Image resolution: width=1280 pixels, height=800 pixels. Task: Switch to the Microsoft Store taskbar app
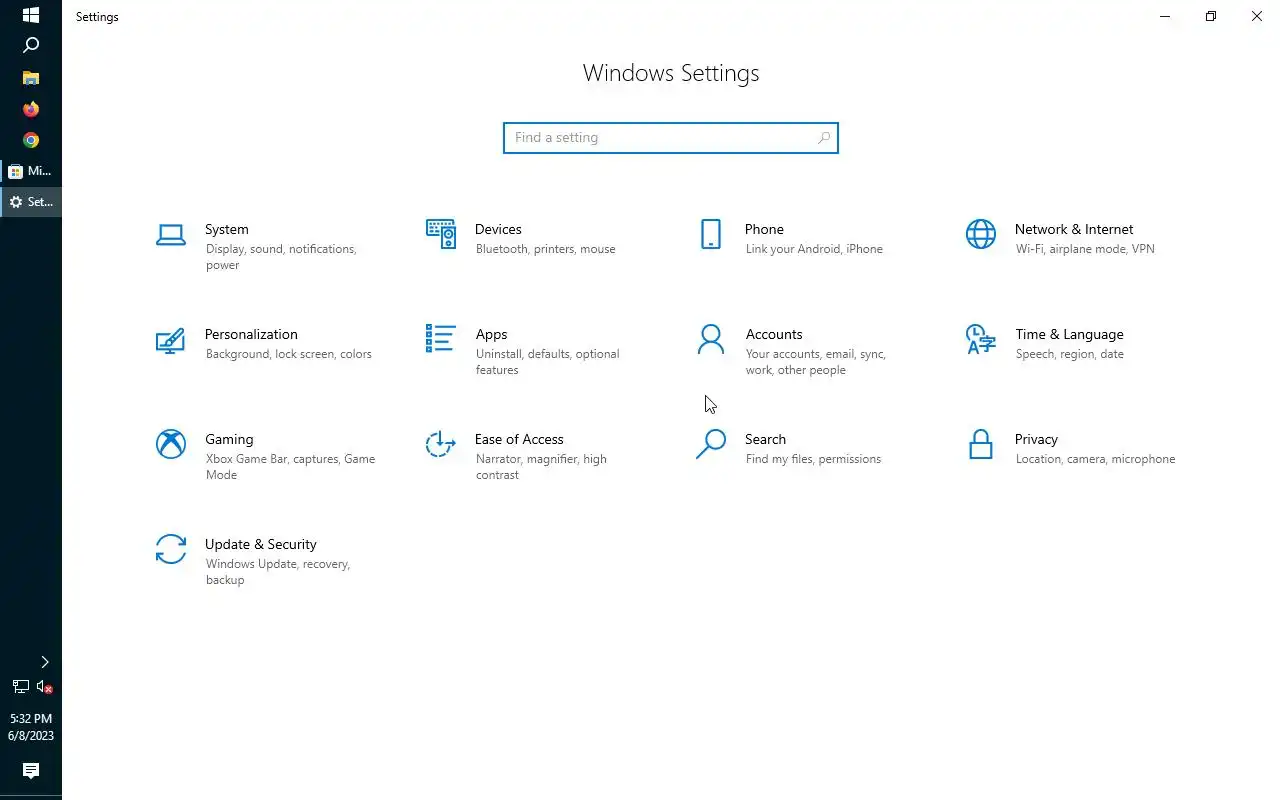pos(31,171)
